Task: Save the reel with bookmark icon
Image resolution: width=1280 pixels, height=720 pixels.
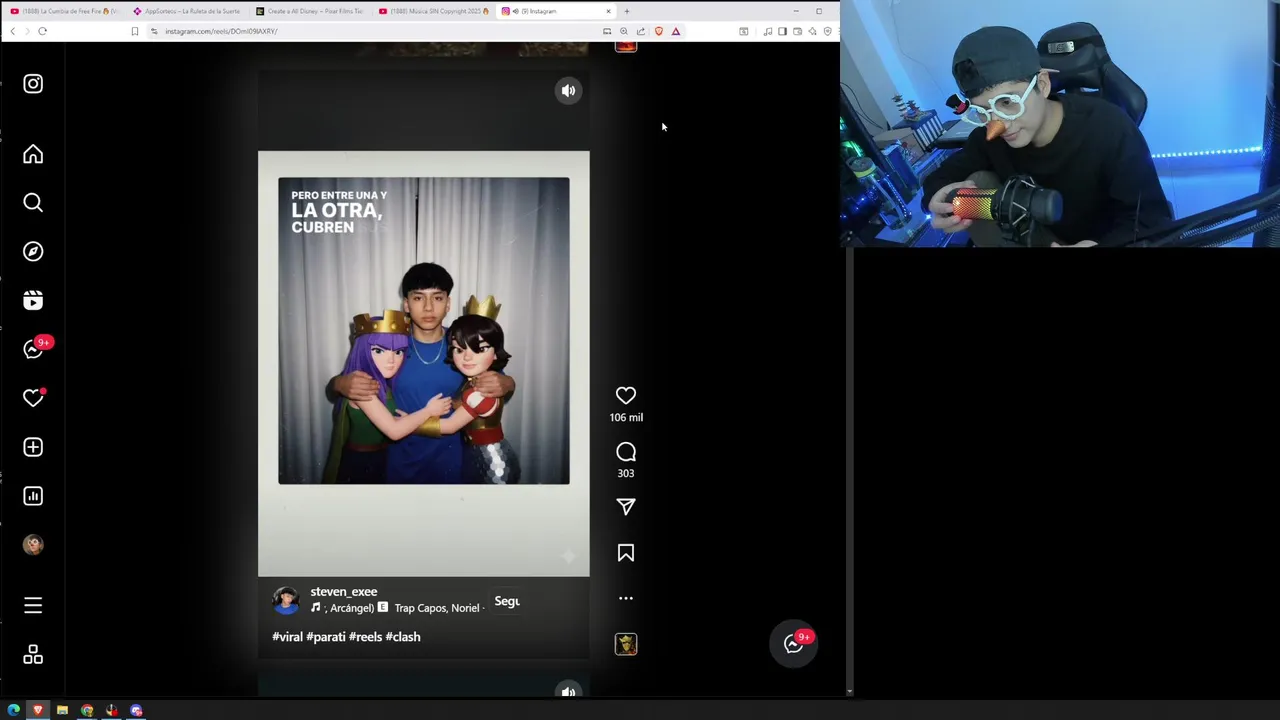Action: click(626, 553)
